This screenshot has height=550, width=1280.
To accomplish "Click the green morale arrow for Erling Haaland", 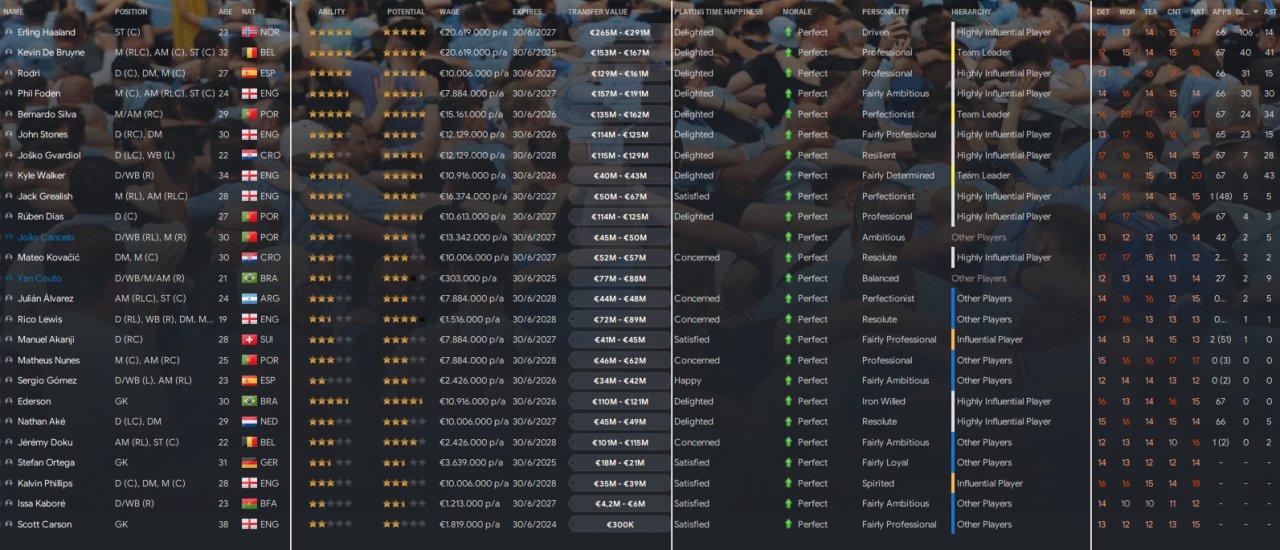I will click(x=788, y=32).
